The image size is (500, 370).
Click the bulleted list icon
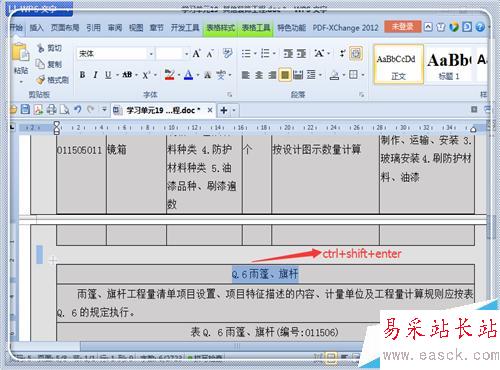246,53
